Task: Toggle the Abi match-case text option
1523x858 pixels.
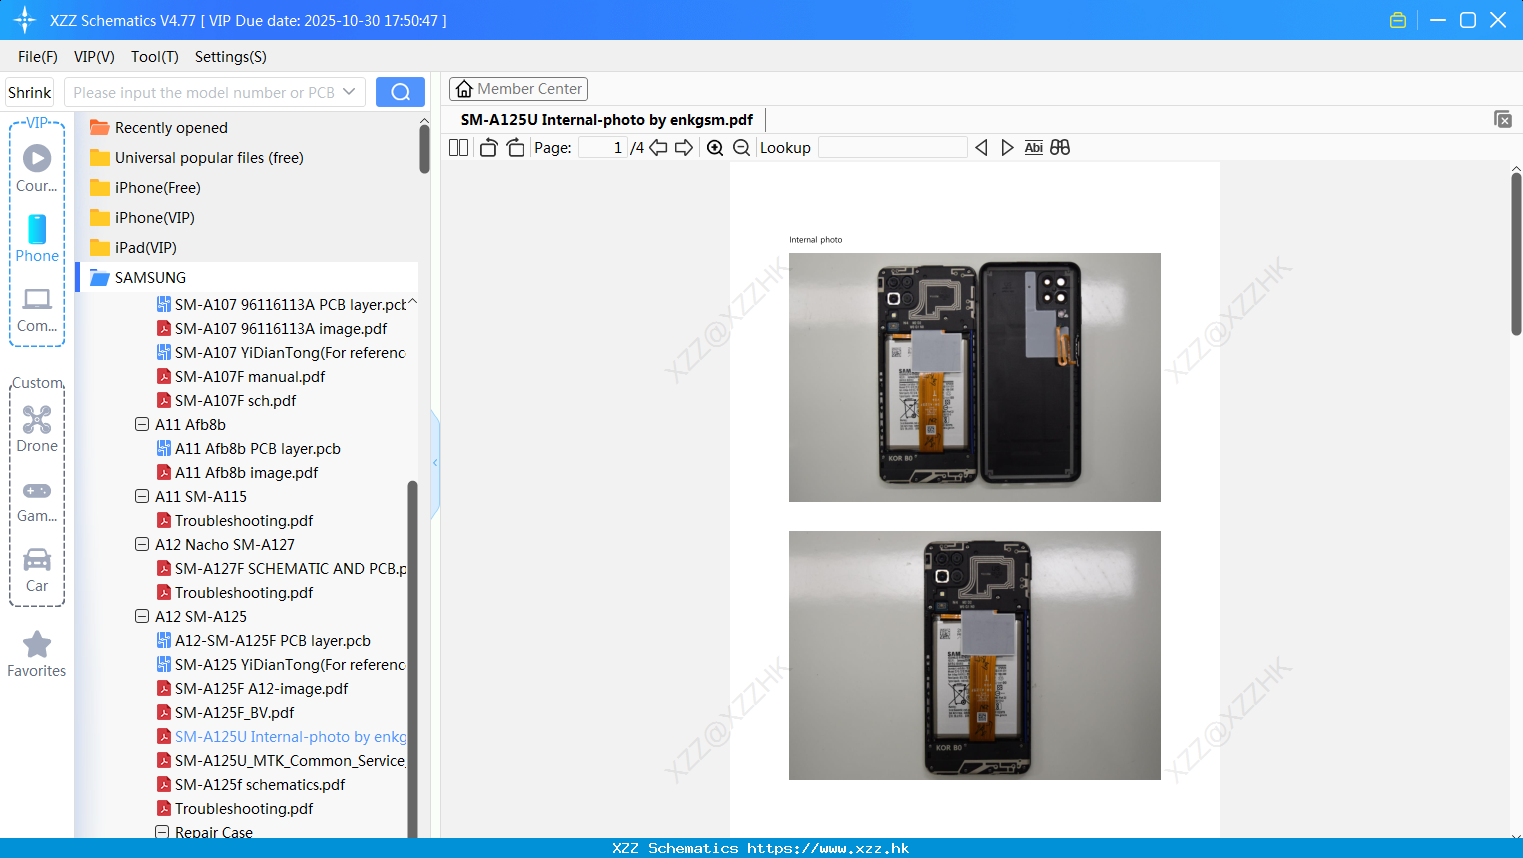Action: pos(1034,147)
